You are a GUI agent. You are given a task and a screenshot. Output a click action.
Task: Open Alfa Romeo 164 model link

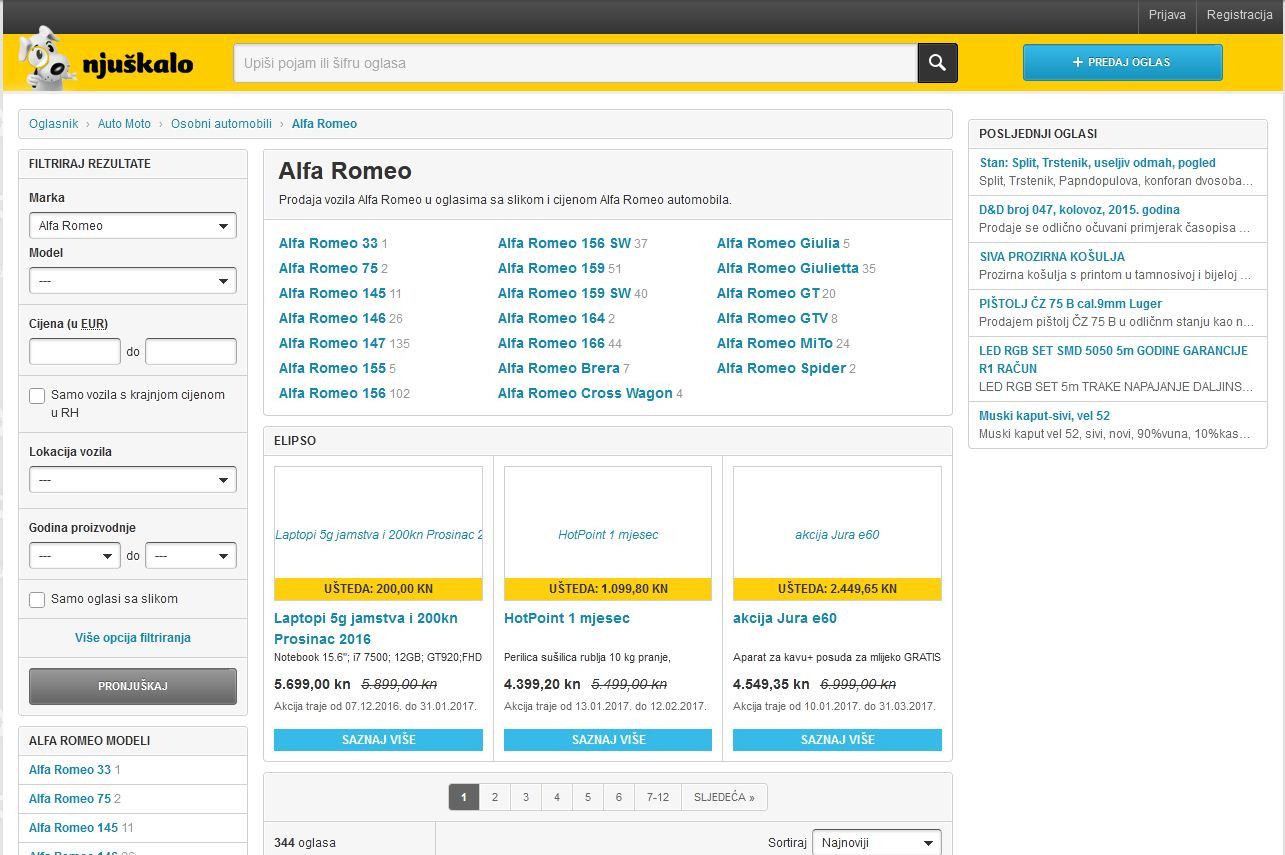click(x=551, y=318)
